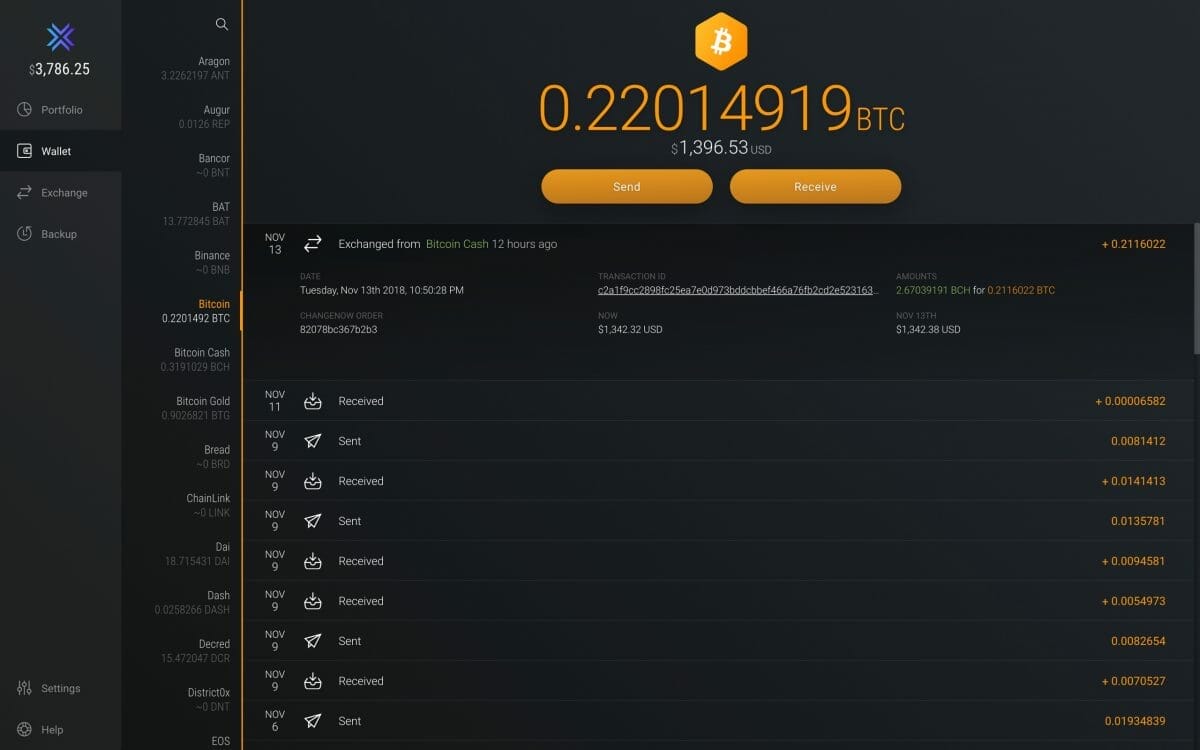Open the transaction ID link
Viewport: 1200px width, 750px height.
737,289
